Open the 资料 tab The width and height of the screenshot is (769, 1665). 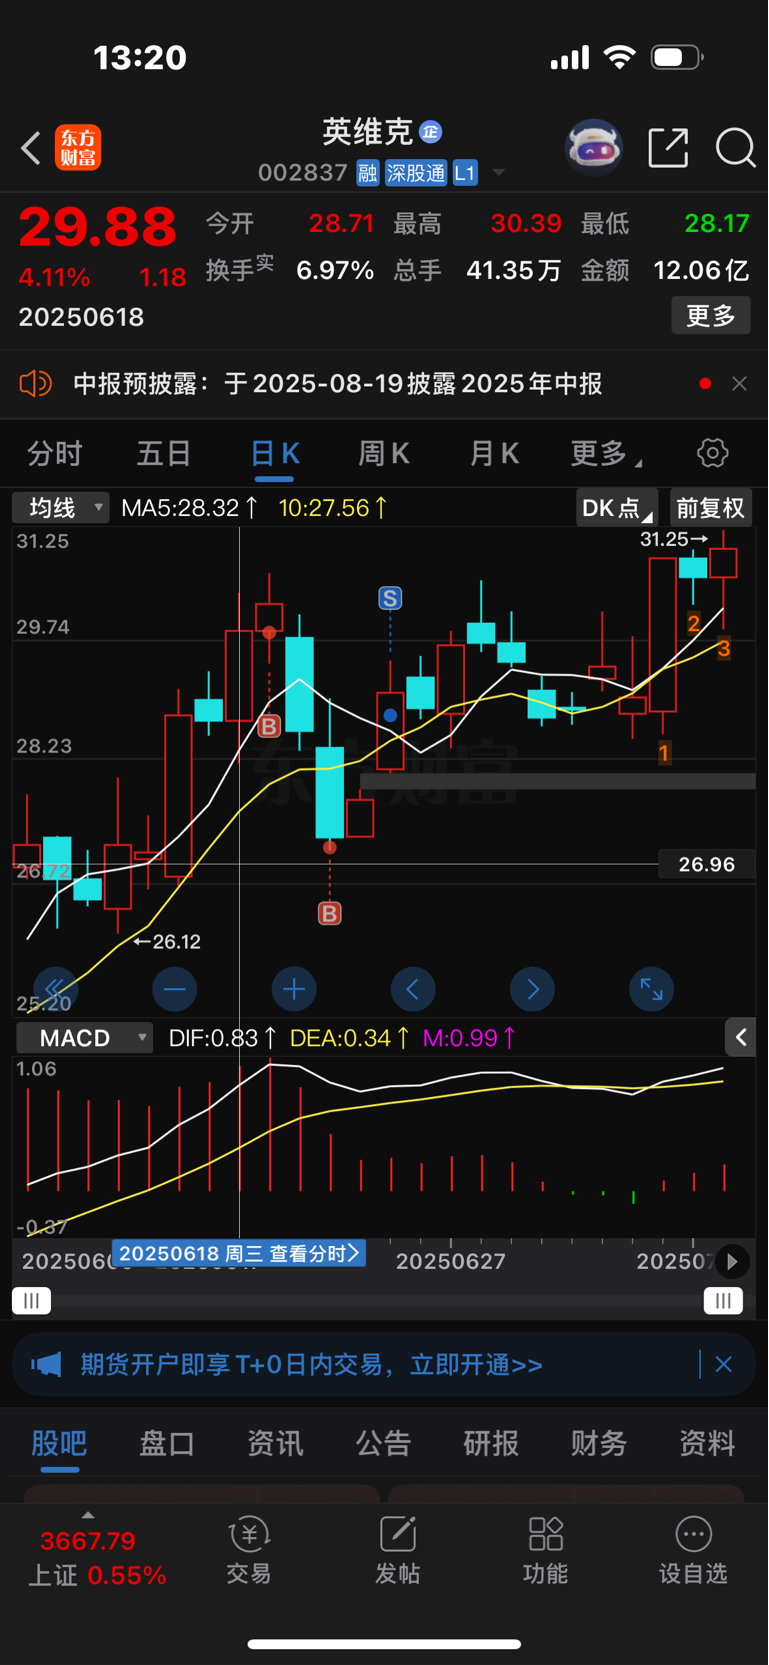[x=707, y=1443]
